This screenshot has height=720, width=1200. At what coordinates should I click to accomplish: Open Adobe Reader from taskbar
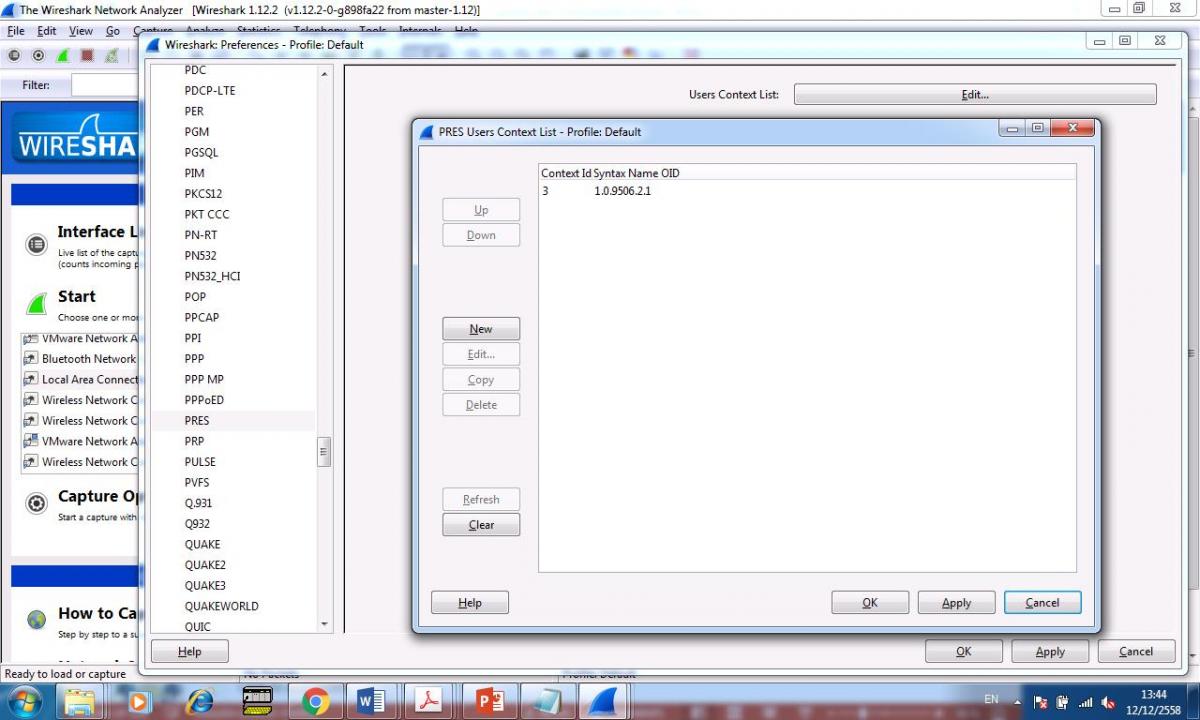click(x=430, y=701)
